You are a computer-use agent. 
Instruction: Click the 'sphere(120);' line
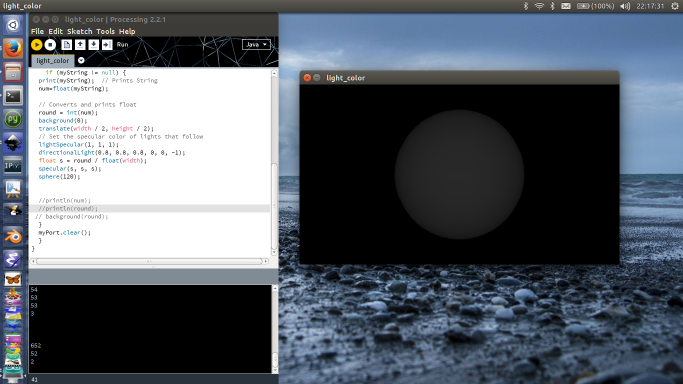point(59,176)
